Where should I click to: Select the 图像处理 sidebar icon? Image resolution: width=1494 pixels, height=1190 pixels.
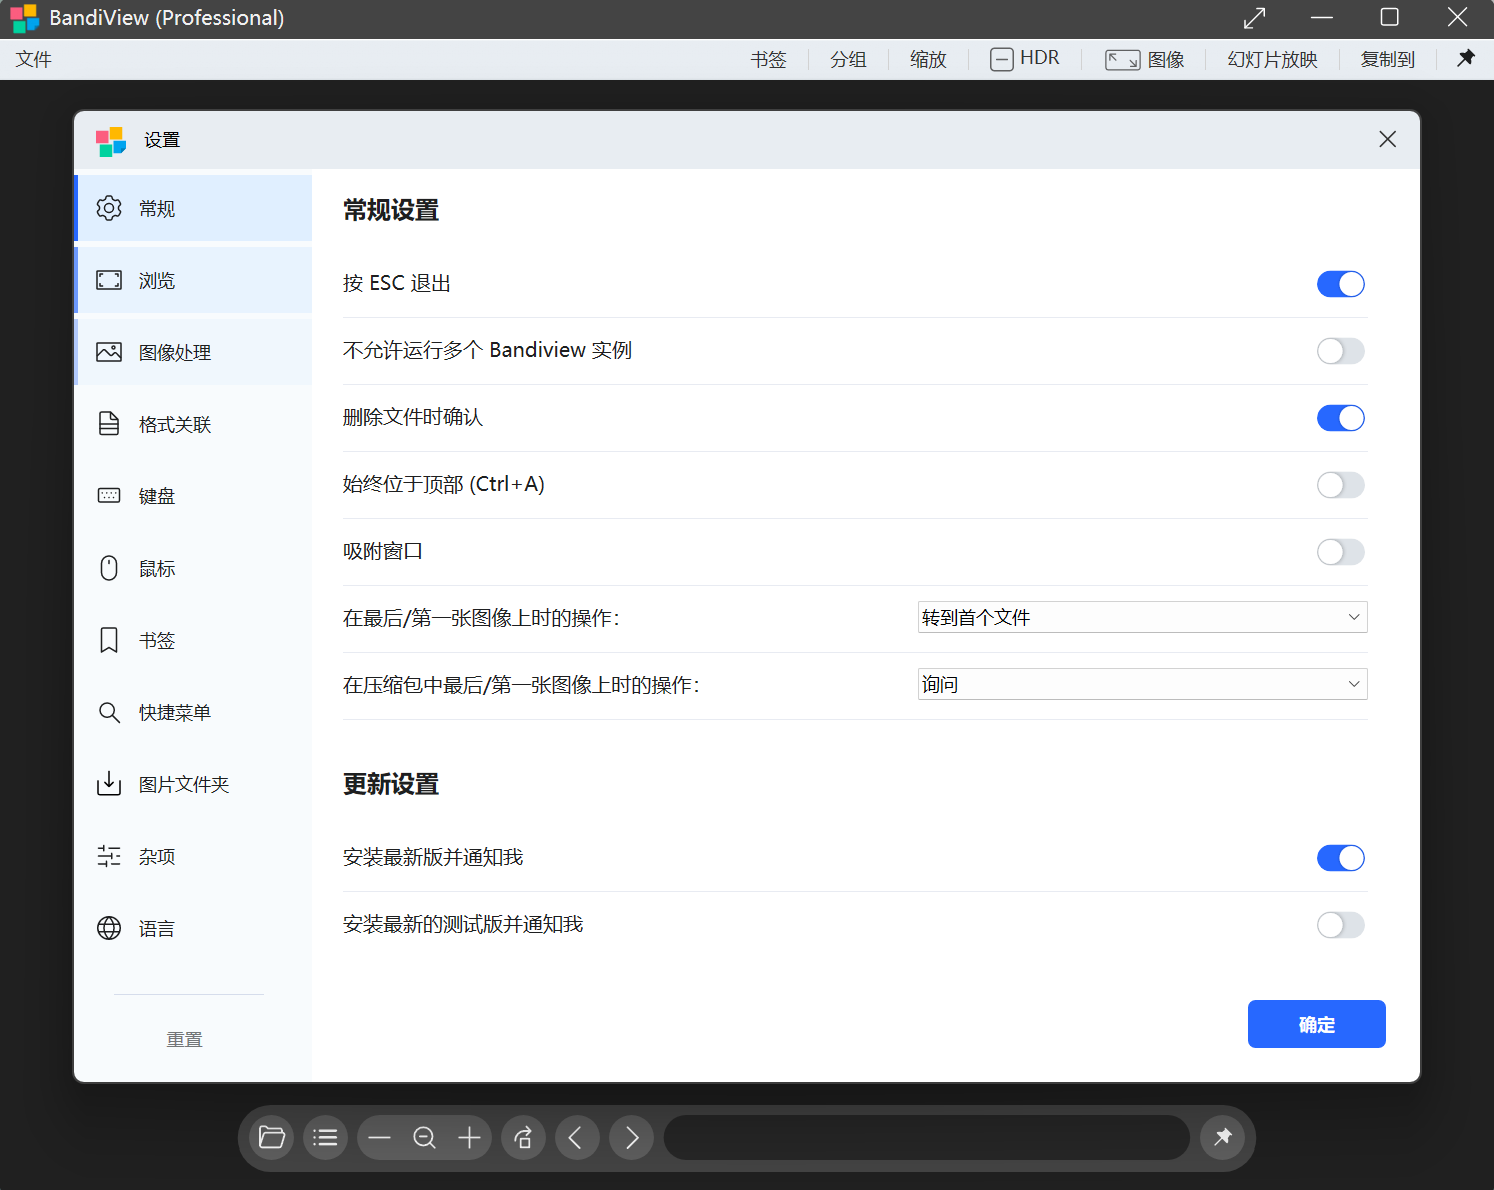click(x=108, y=352)
